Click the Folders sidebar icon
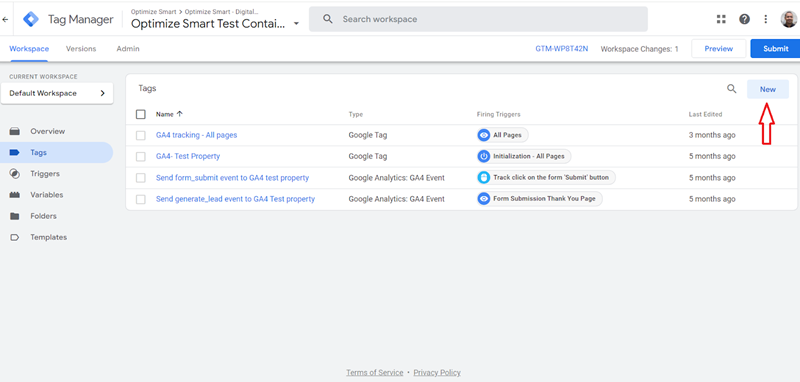This screenshot has width=800, height=382. pyautogui.click(x=15, y=216)
